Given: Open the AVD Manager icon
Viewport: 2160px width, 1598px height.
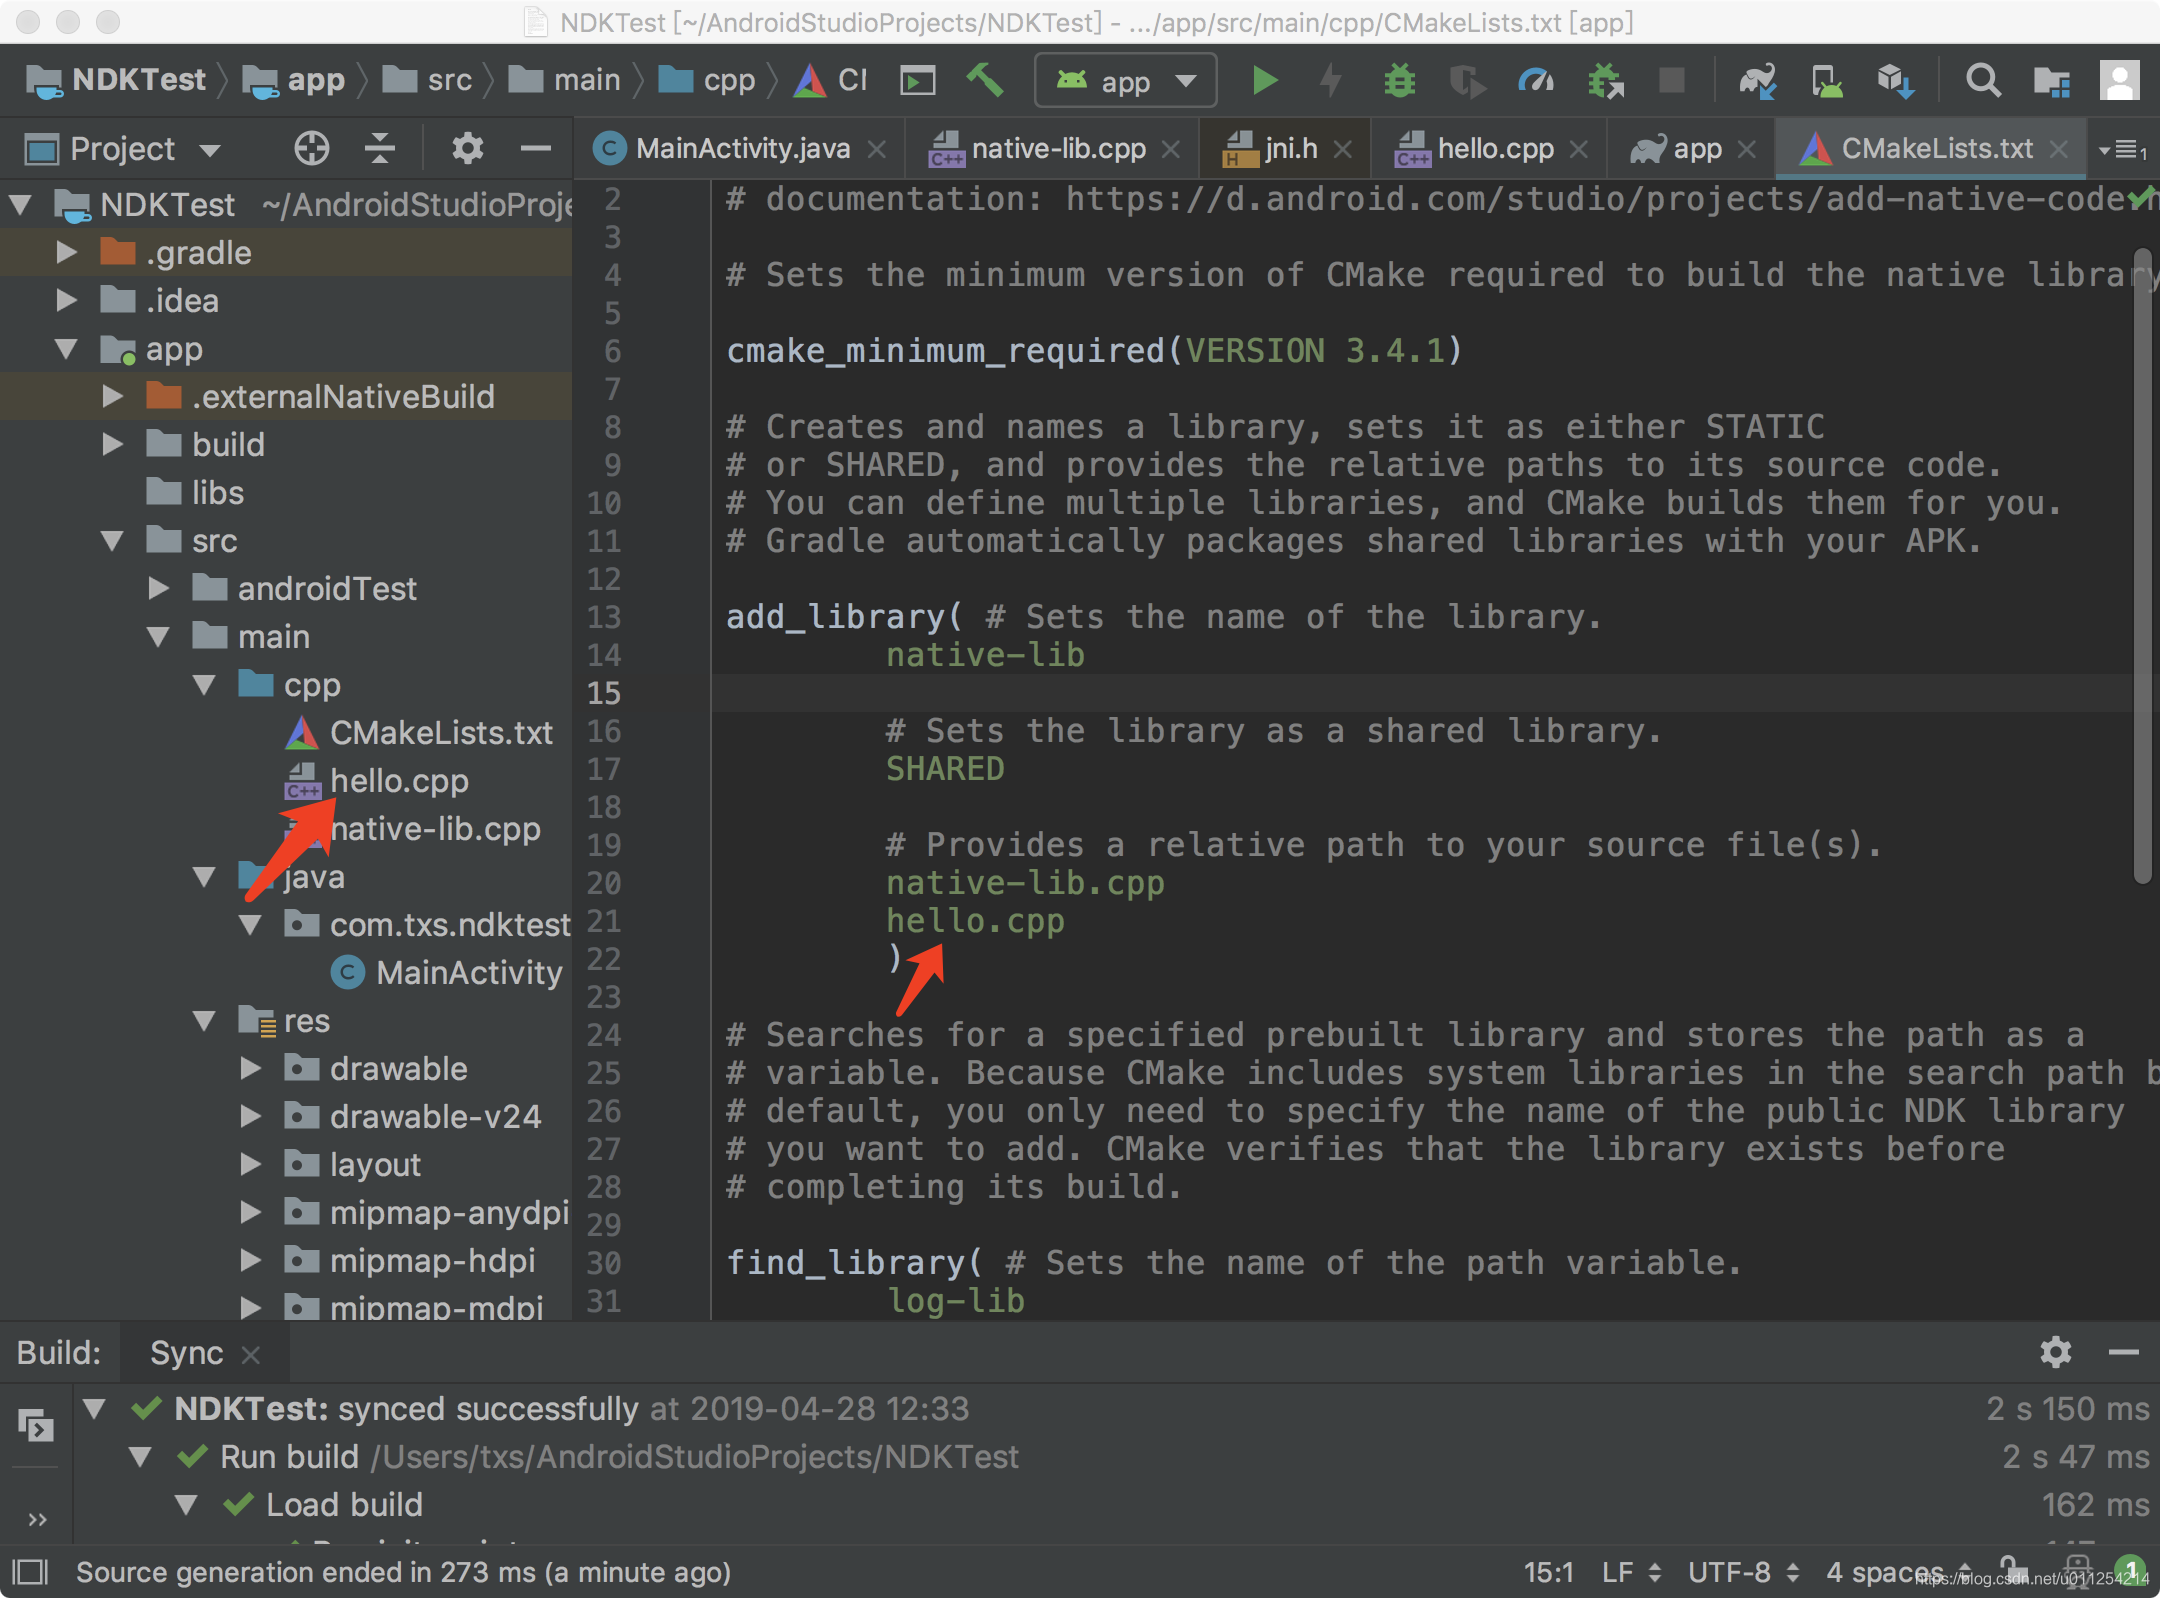Looking at the screenshot, I should [1826, 80].
